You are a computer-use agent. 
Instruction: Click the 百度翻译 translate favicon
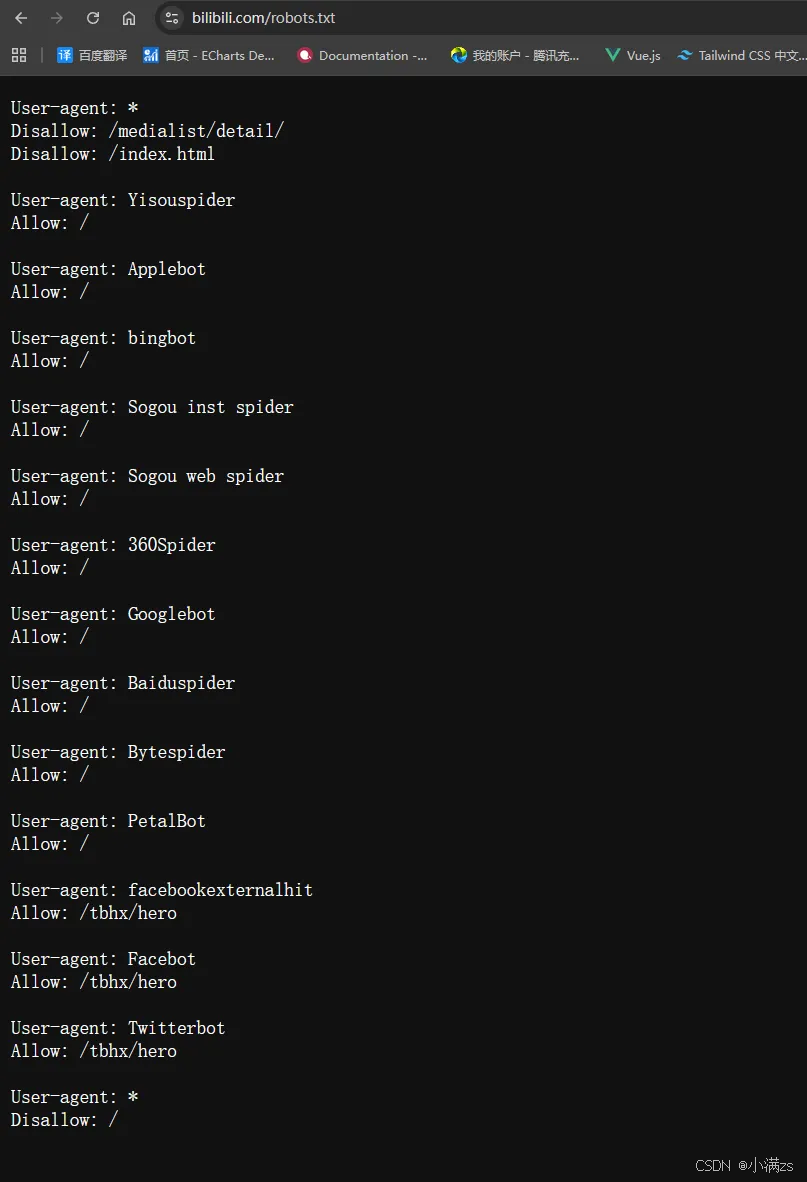tap(67, 55)
